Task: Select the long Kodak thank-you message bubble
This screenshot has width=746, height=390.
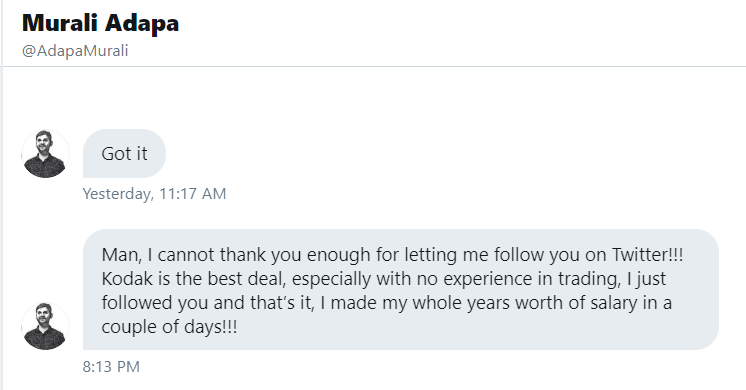Action: pos(401,290)
